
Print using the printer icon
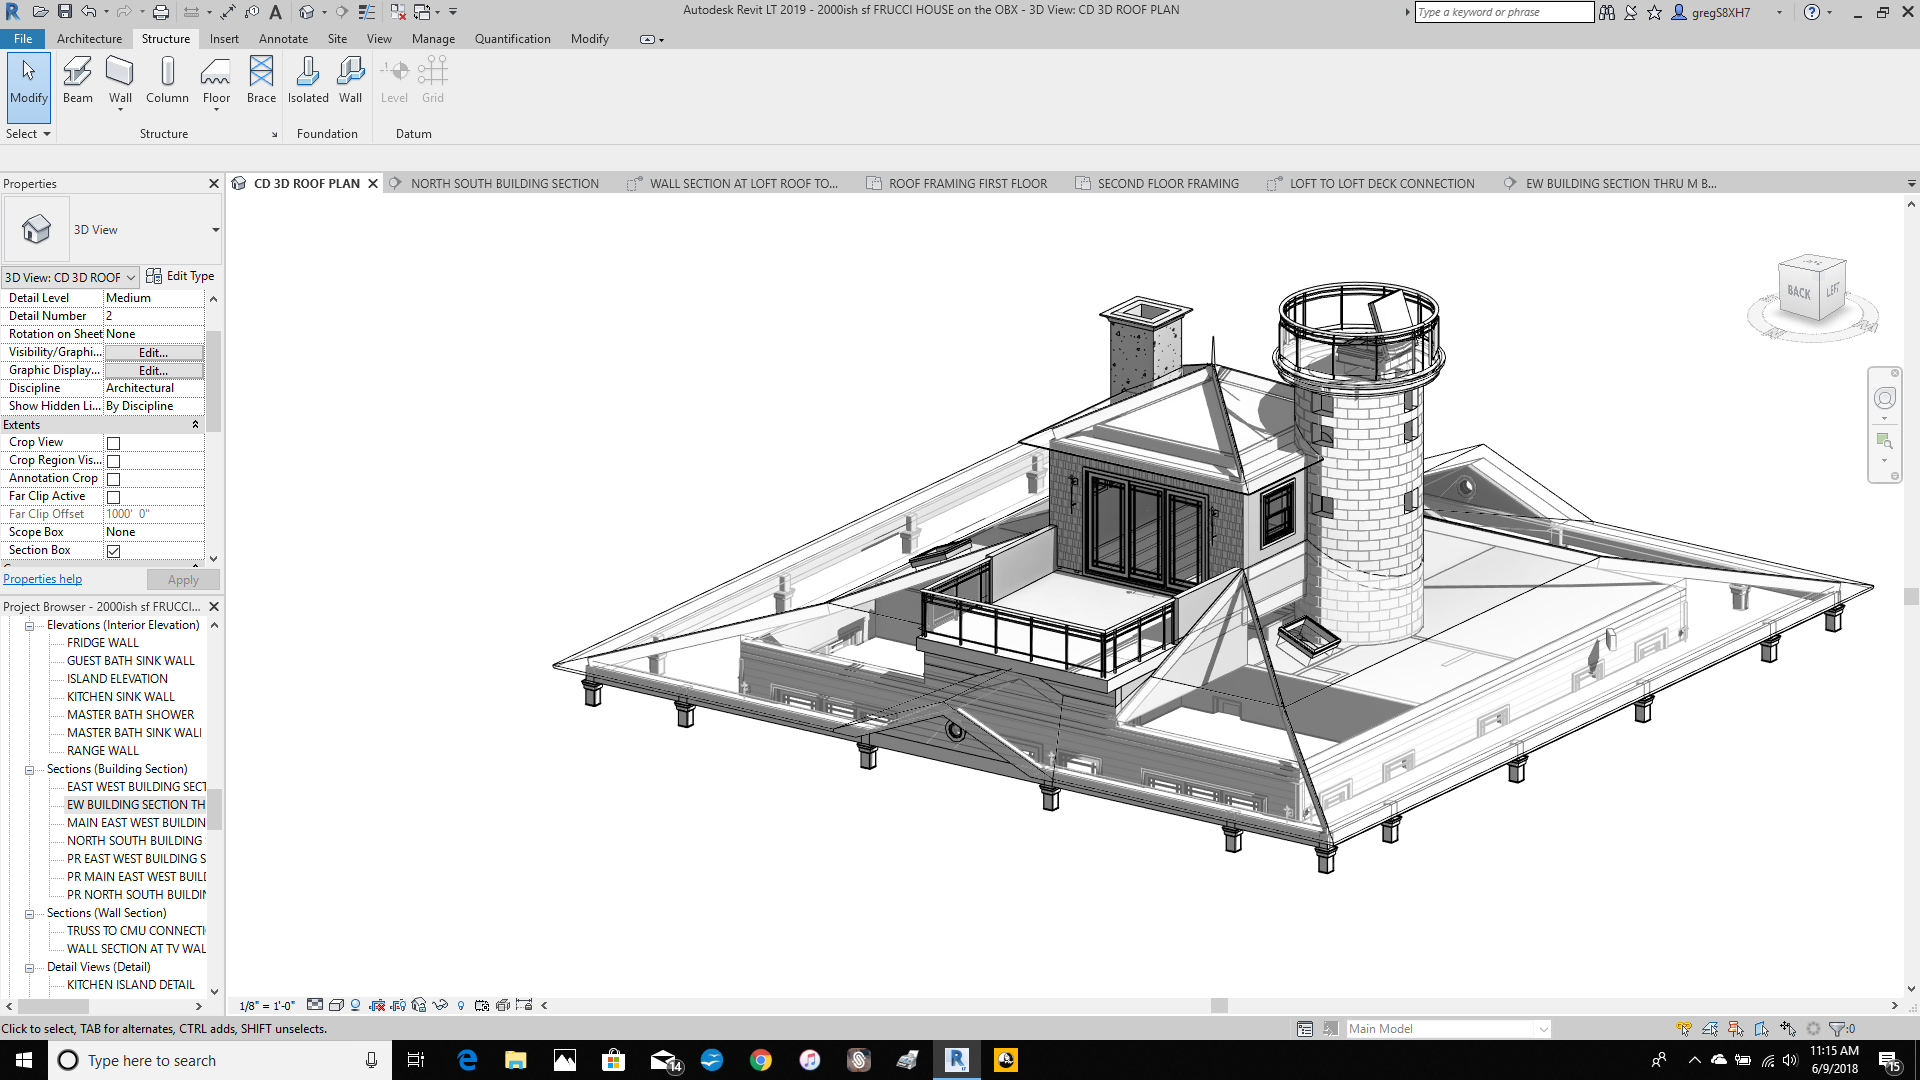[x=161, y=12]
